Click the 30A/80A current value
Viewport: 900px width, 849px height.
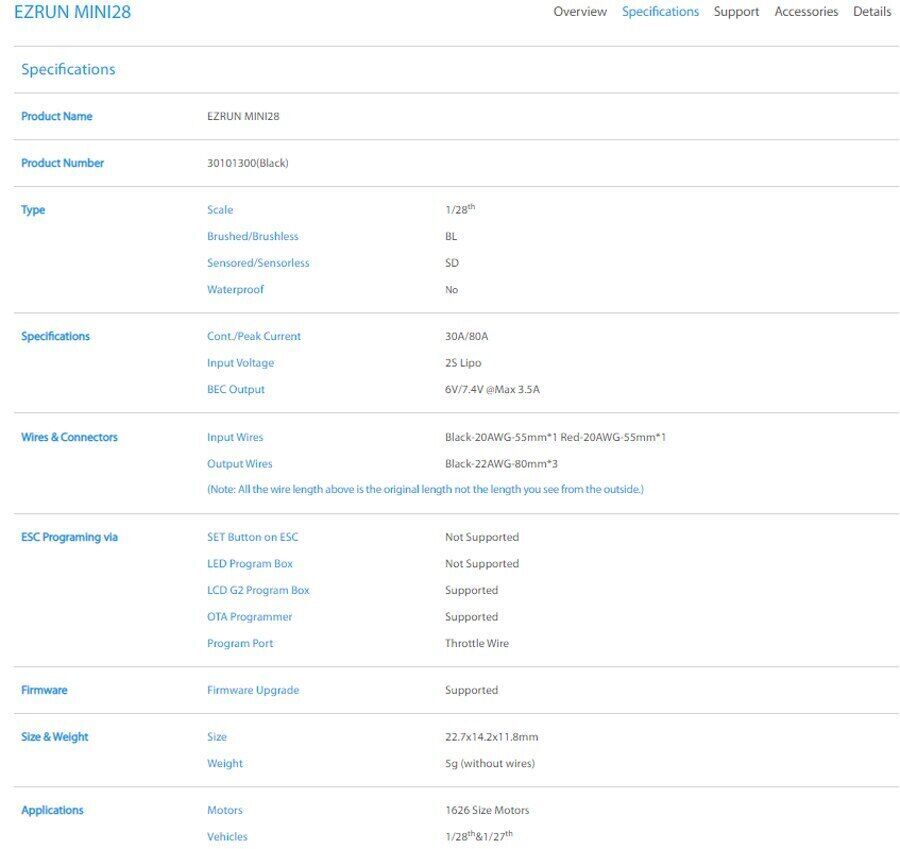pyautogui.click(x=466, y=337)
